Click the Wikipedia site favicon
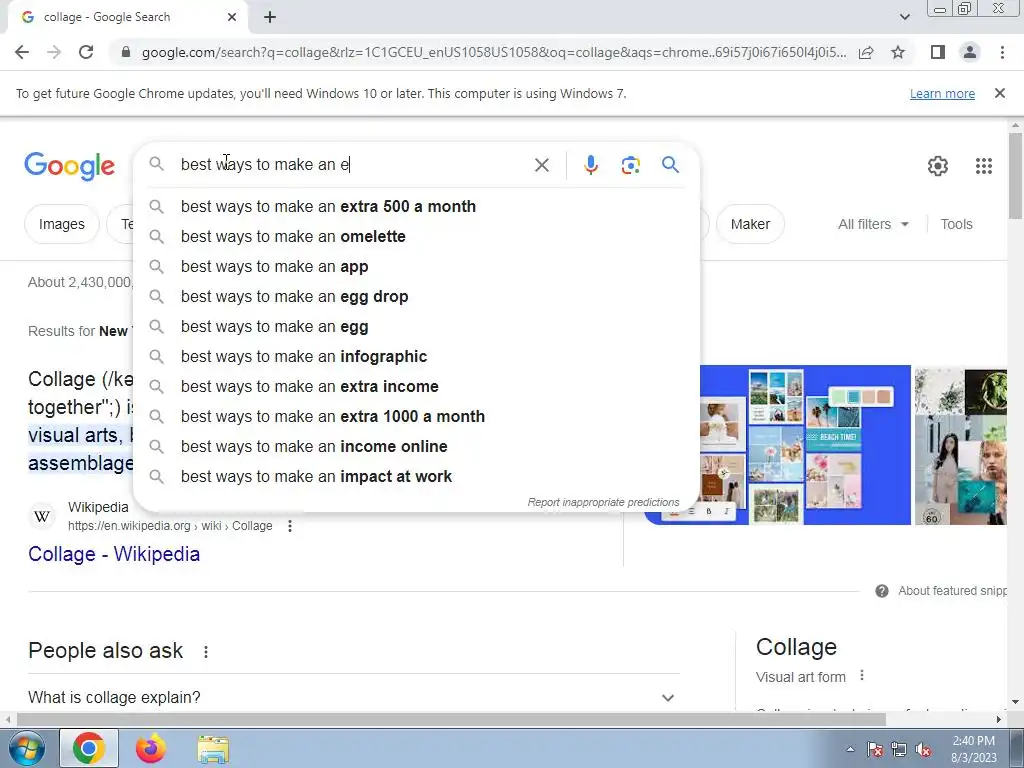Screen dimensions: 1024x768 point(42,517)
